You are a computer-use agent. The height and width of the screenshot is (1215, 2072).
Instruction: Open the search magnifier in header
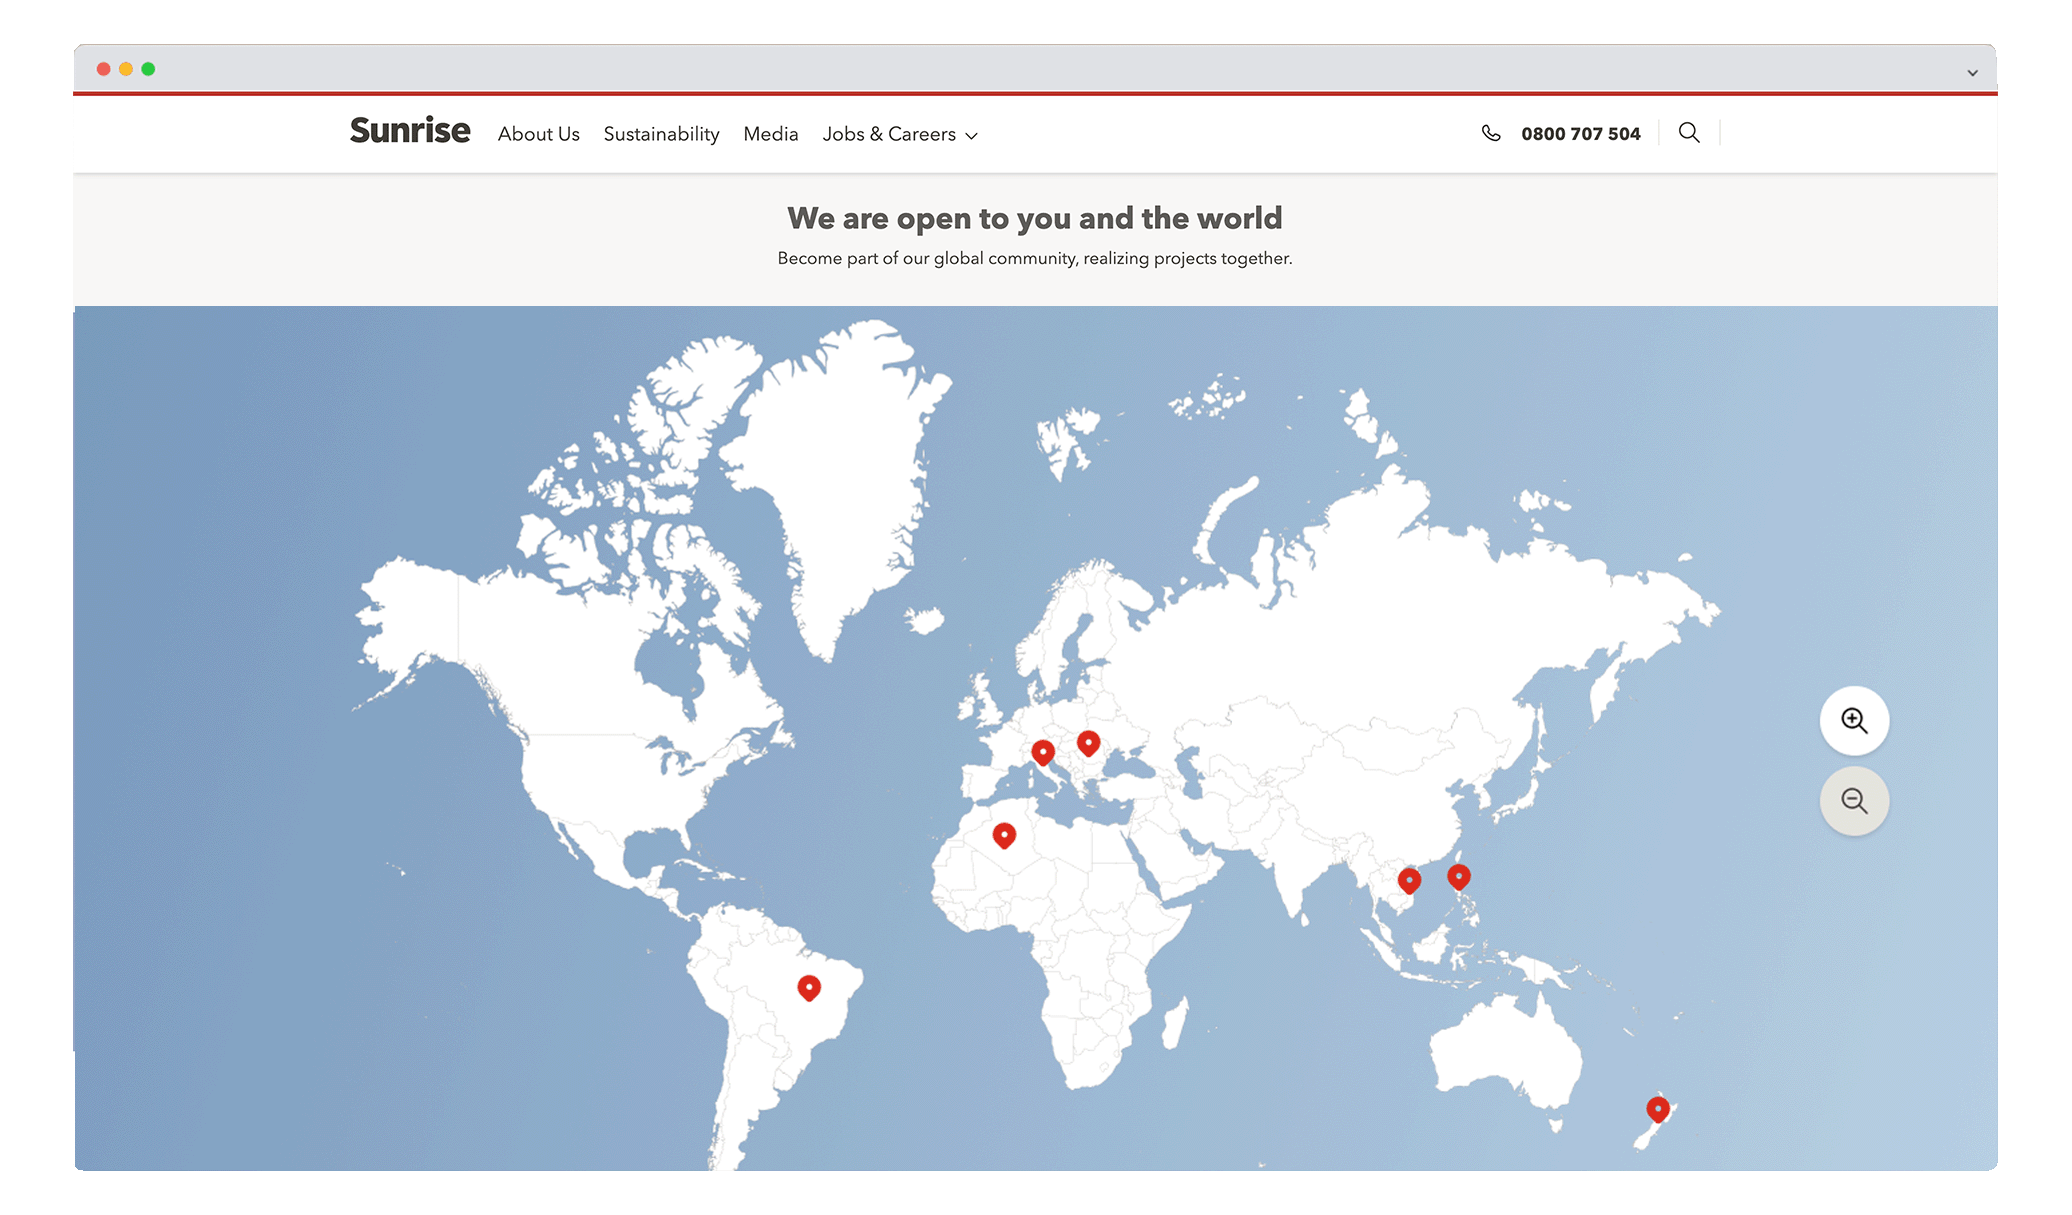[x=1689, y=133]
